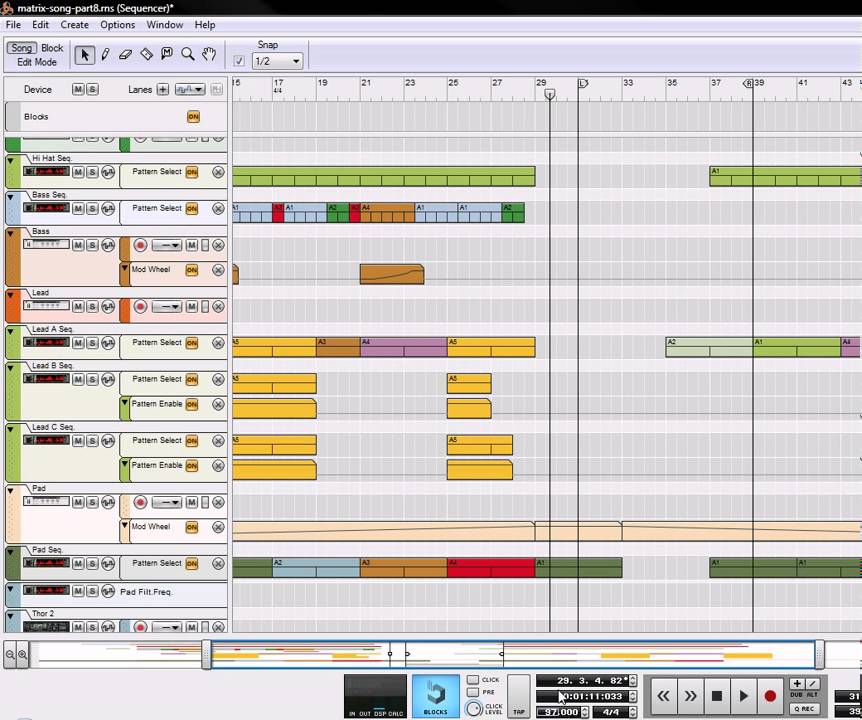The image size is (862, 720).
Task: Click the Q REC button
Action: (805, 709)
